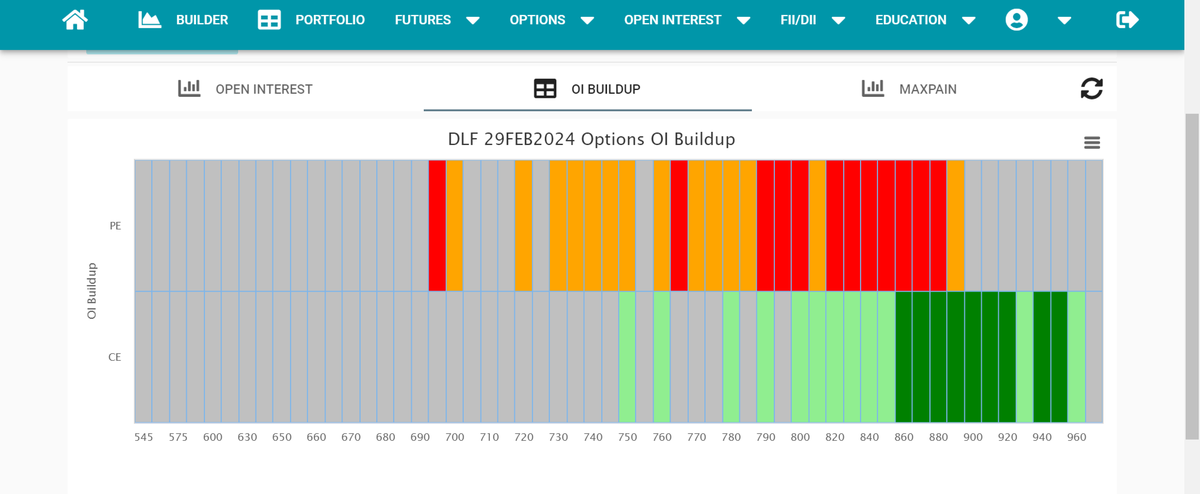This screenshot has height=494, width=1200.
Task: Click the Portfolio grid icon
Action: click(269, 20)
